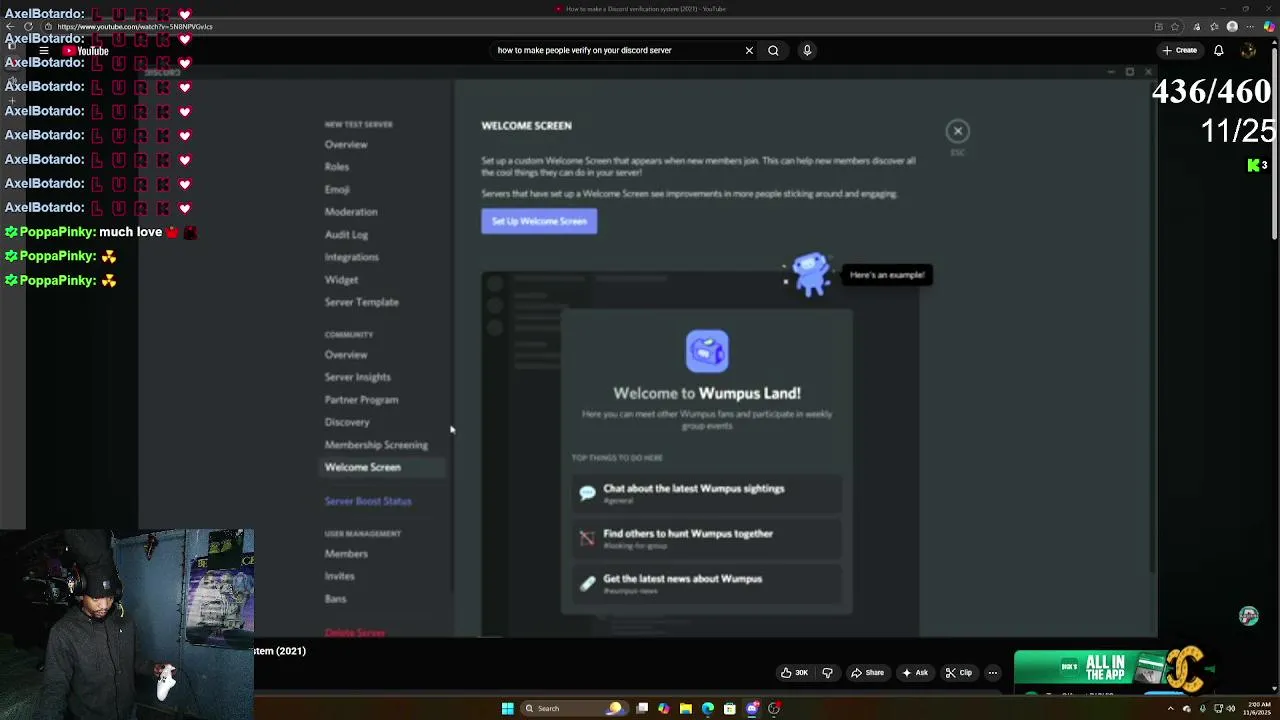Open the Widget settings page
Screen dimensions: 1280x720
click(x=341, y=279)
